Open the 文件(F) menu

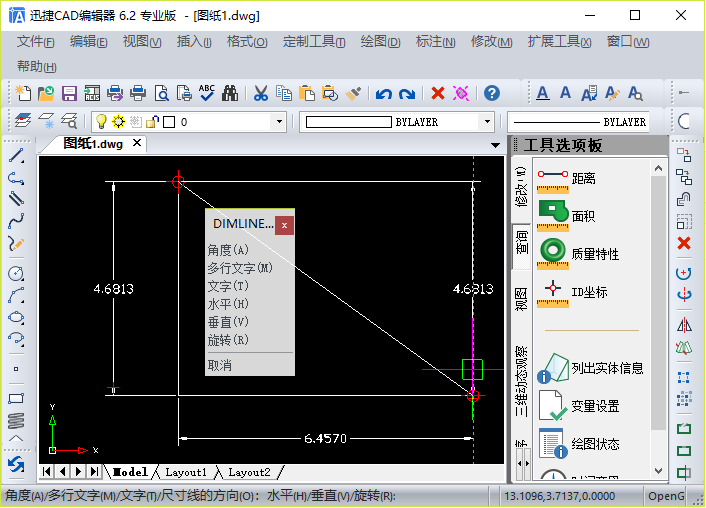(x=36, y=42)
